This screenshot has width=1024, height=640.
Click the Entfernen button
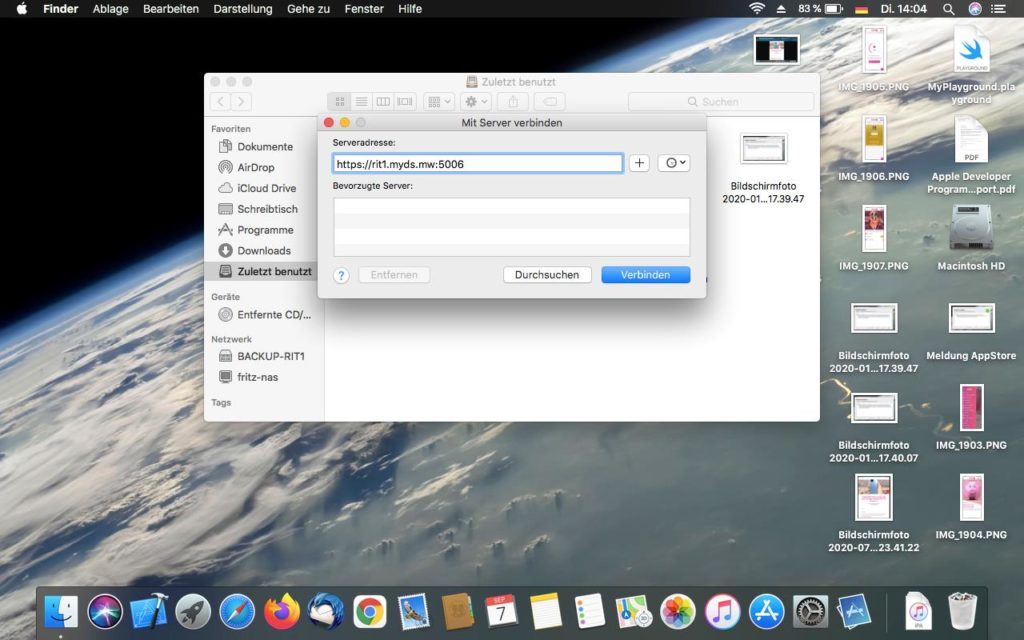[394, 275]
